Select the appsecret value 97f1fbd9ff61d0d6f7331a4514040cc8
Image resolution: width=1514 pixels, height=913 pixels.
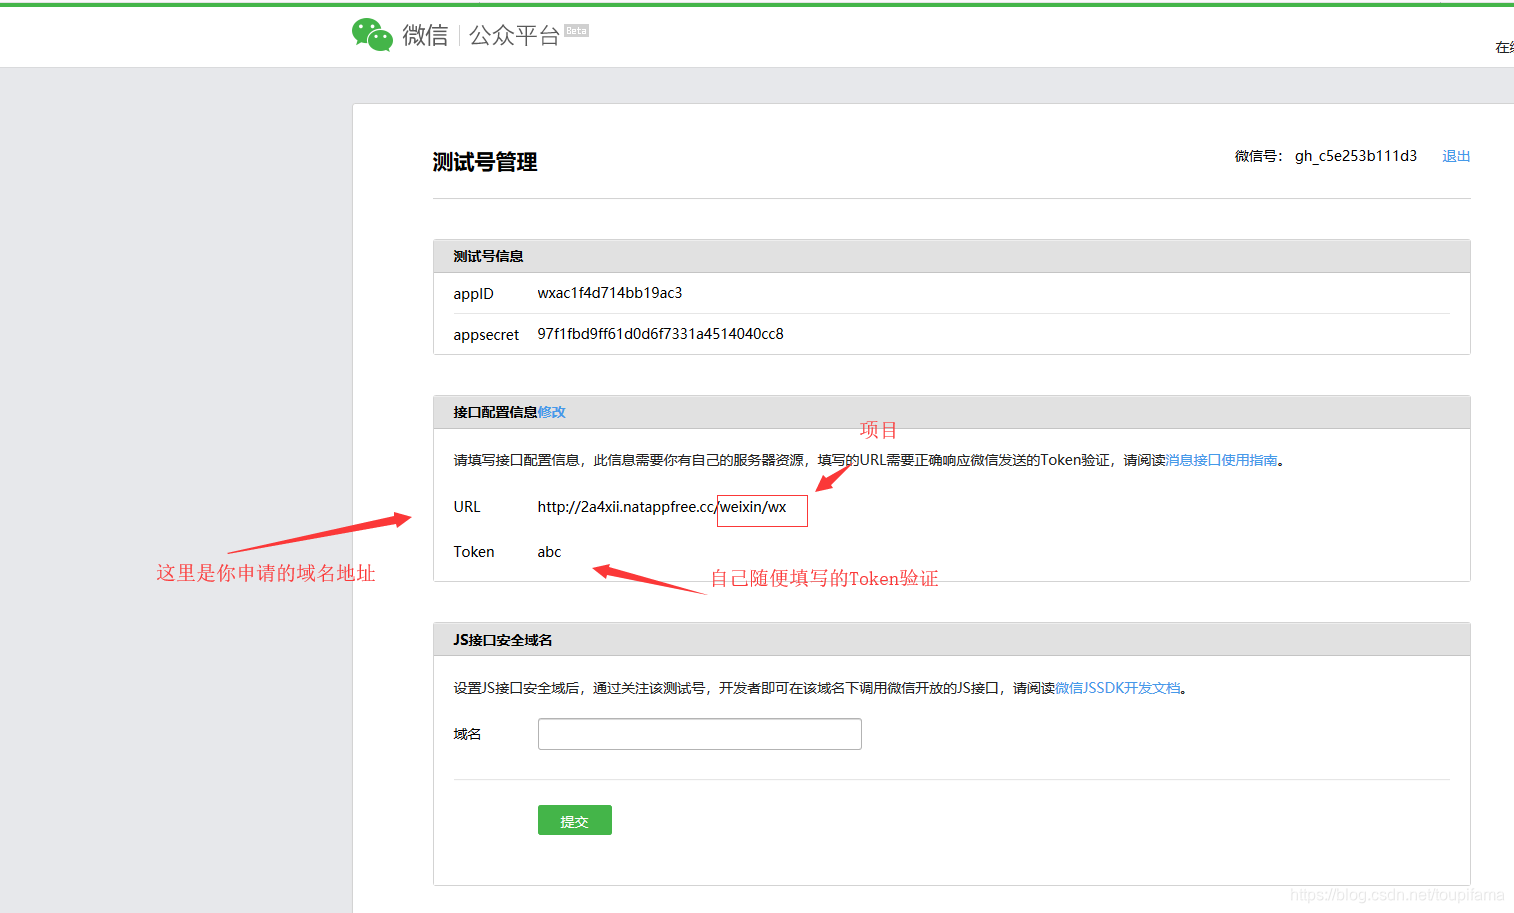pyautogui.click(x=660, y=334)
